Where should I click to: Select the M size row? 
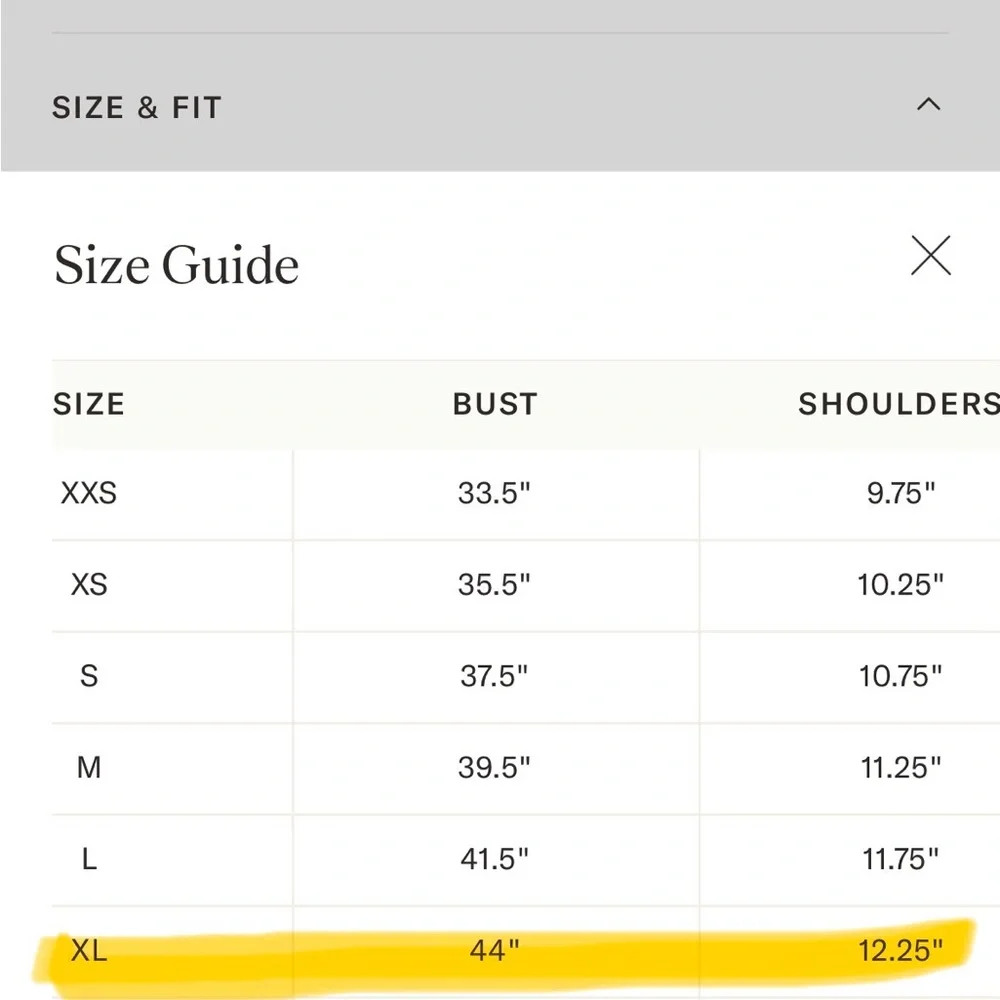tap(526, 768)
